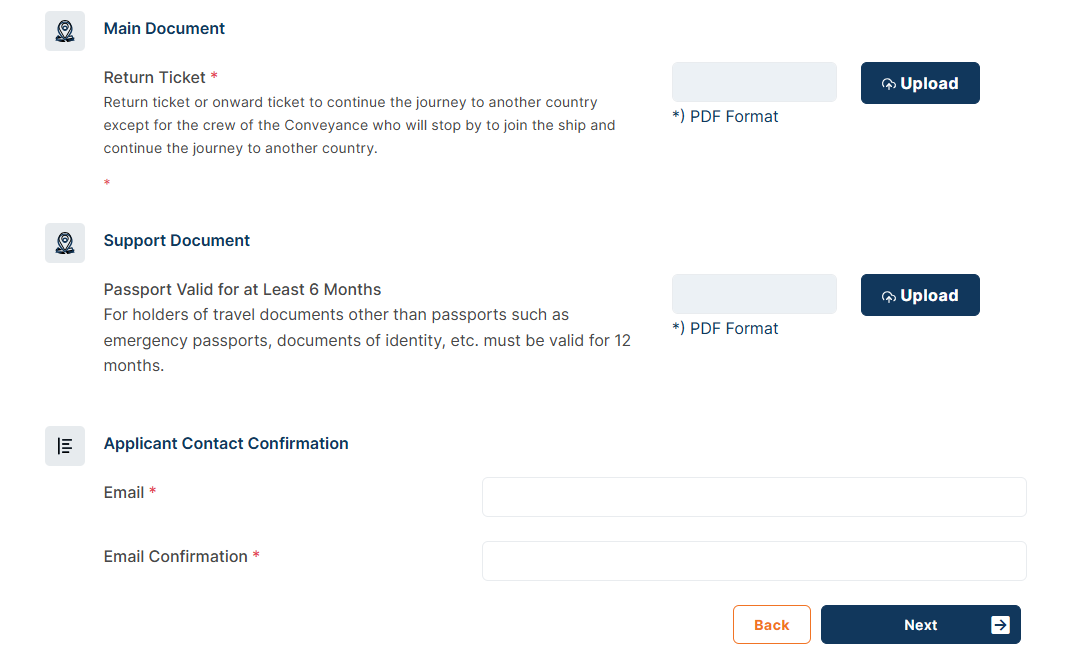Click the Return Ticket heading label
This screenshot has width=1087, height=652.
tap(156, 77)
